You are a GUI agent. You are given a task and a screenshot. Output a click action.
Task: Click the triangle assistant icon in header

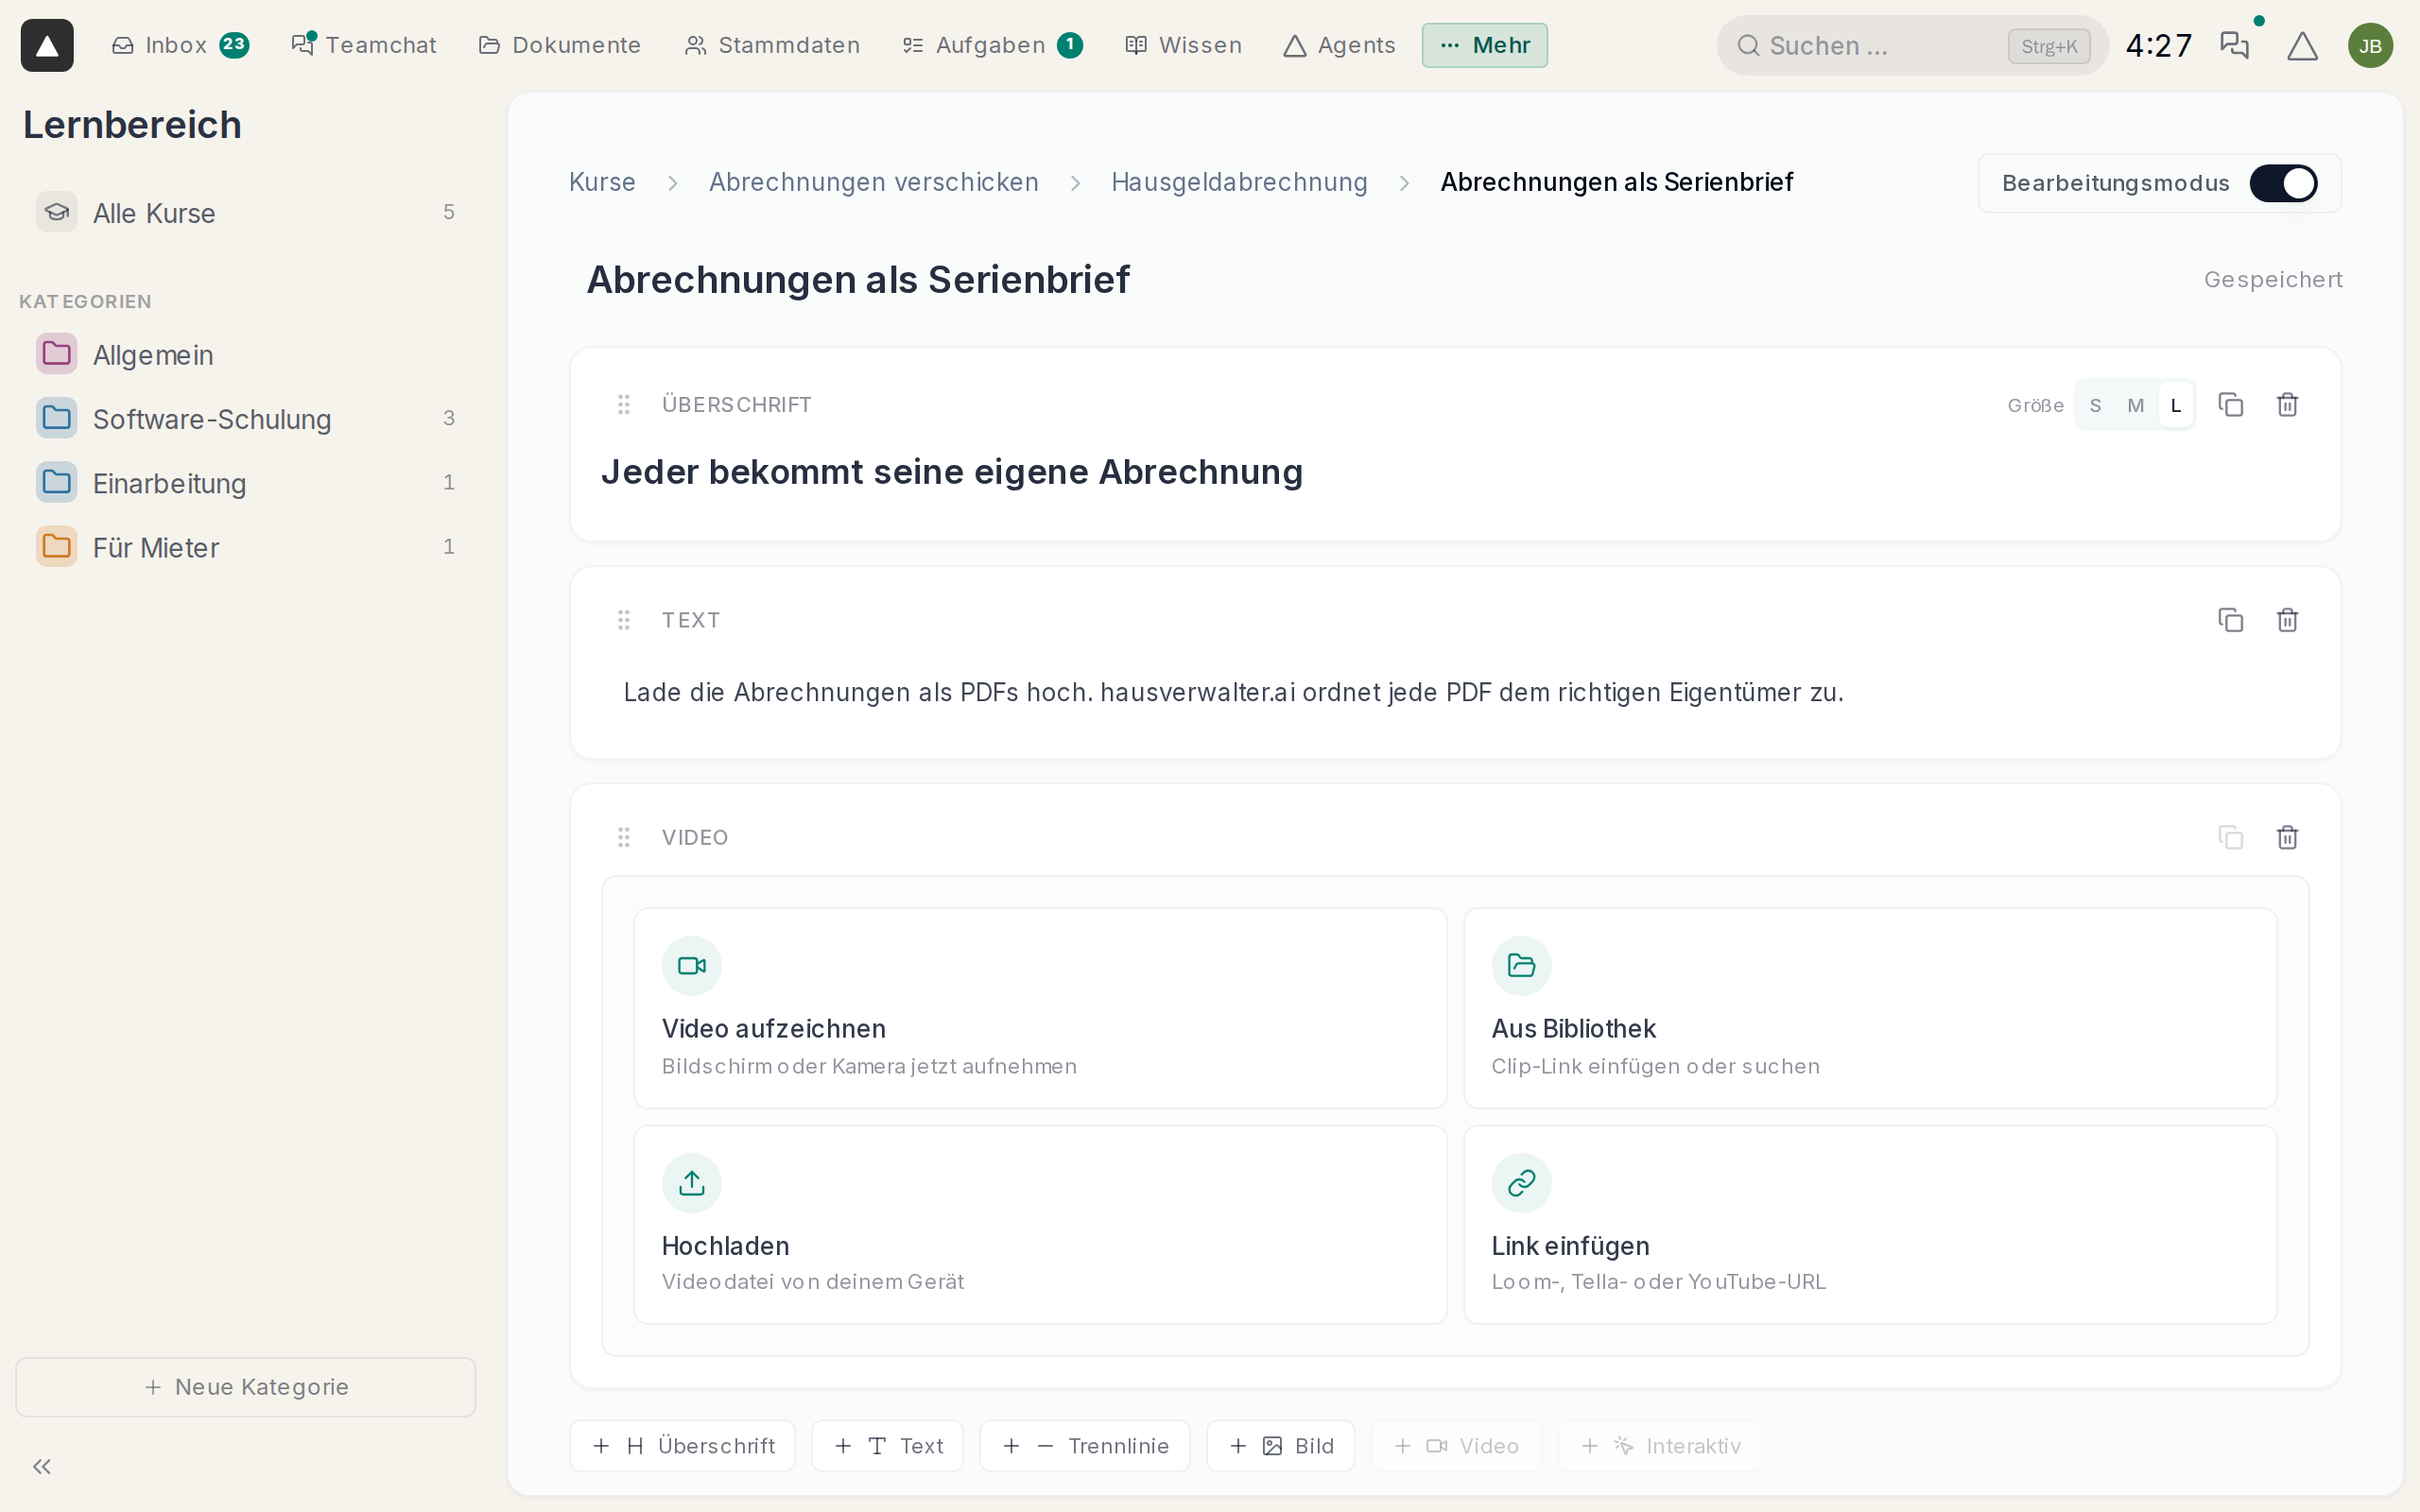(x=2302, y=46)
